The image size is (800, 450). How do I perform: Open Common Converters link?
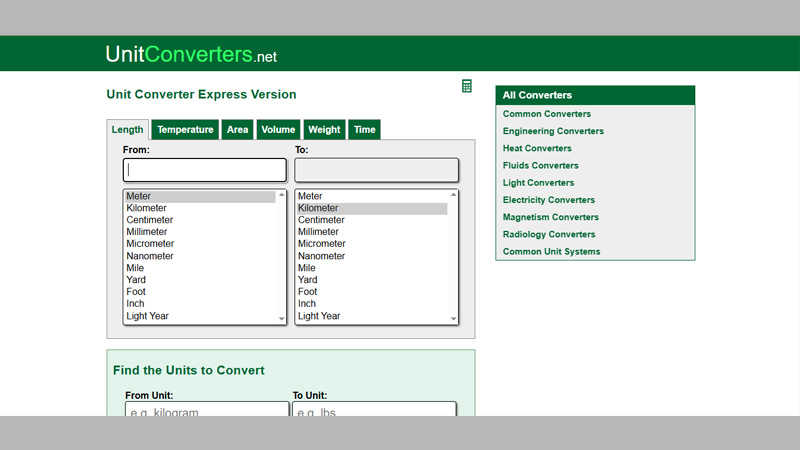point(547,114)
